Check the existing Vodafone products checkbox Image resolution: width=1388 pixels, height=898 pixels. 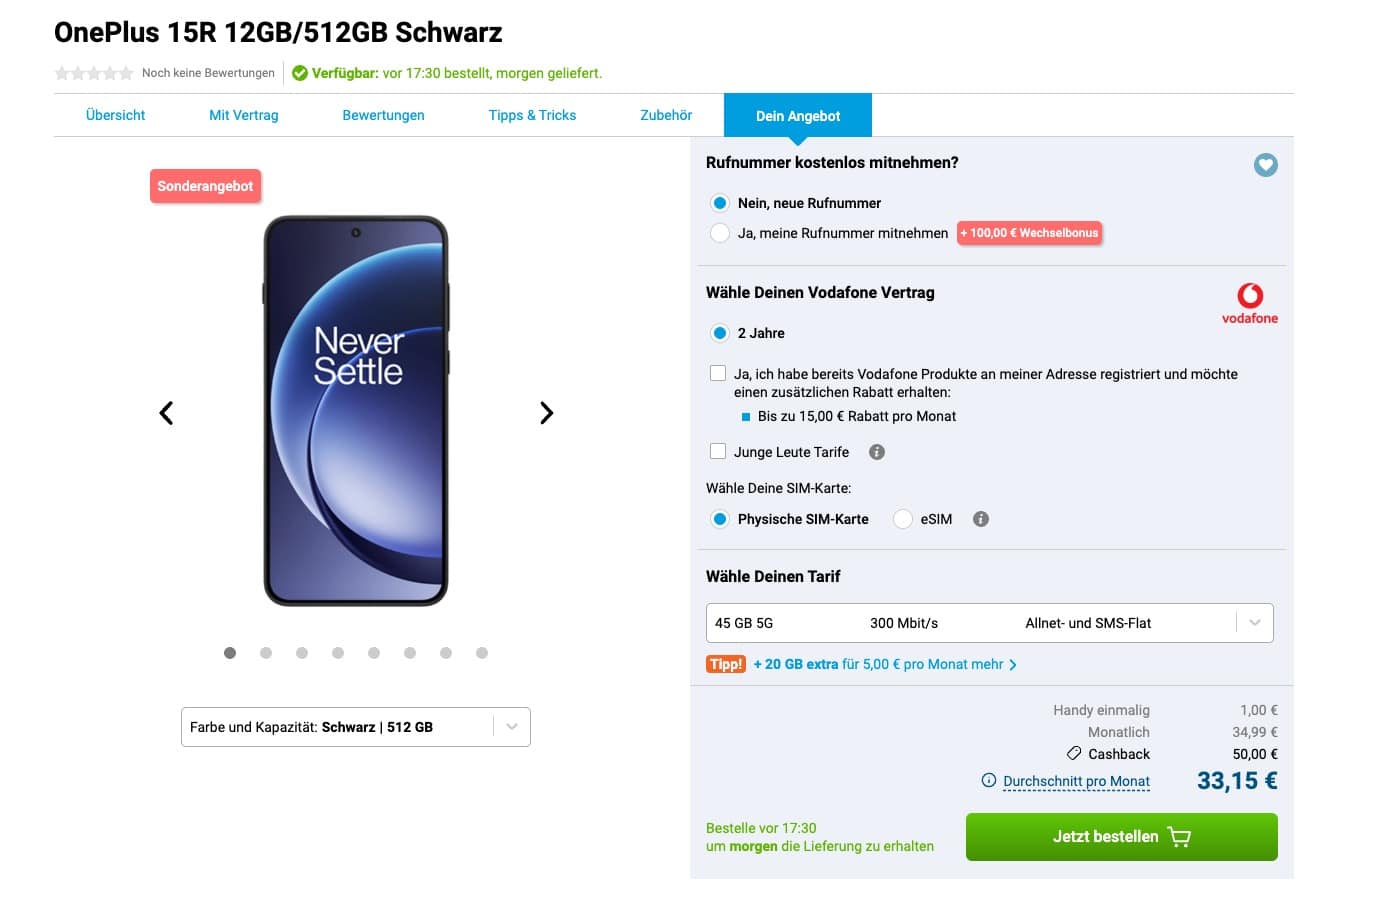click(718, 374)
